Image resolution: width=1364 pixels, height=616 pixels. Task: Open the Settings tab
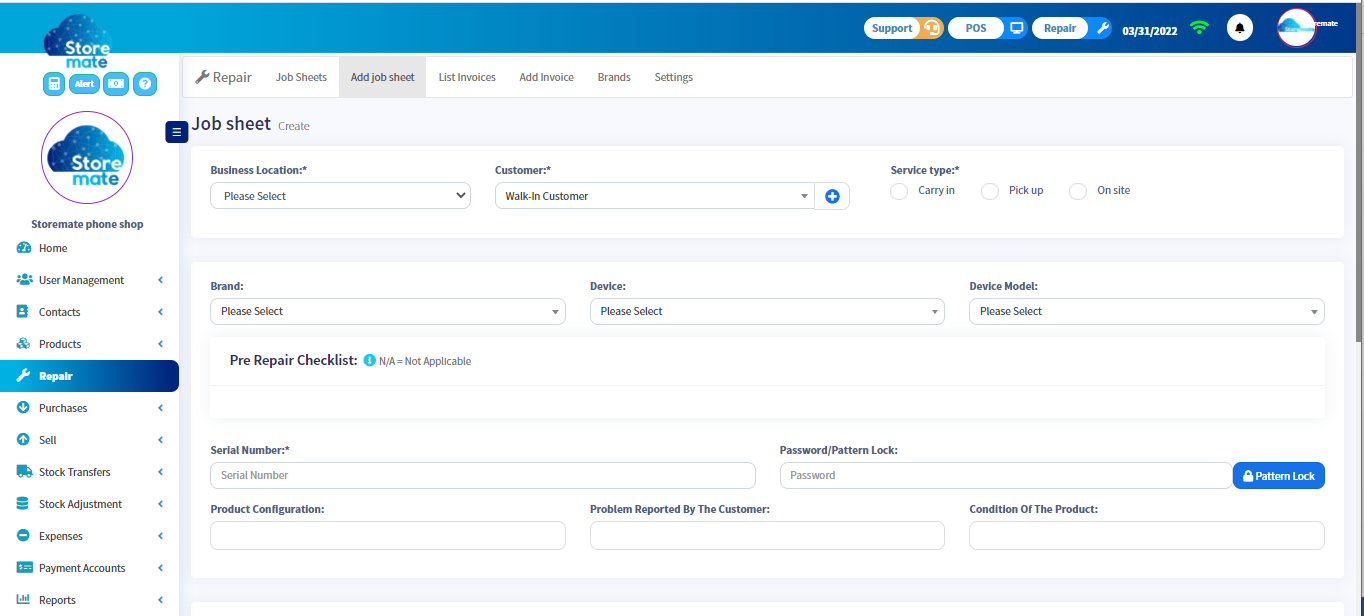pyautogui.click(x=673, y=77)
